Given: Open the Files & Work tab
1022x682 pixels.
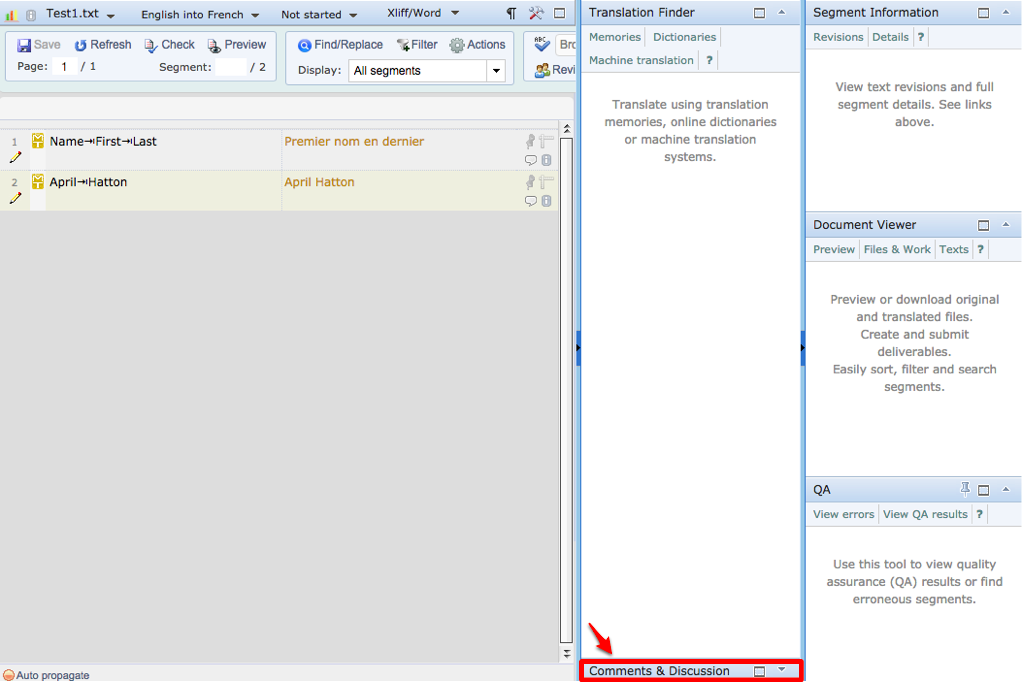Looking at the screenshot, I should (x=897, y=249).
